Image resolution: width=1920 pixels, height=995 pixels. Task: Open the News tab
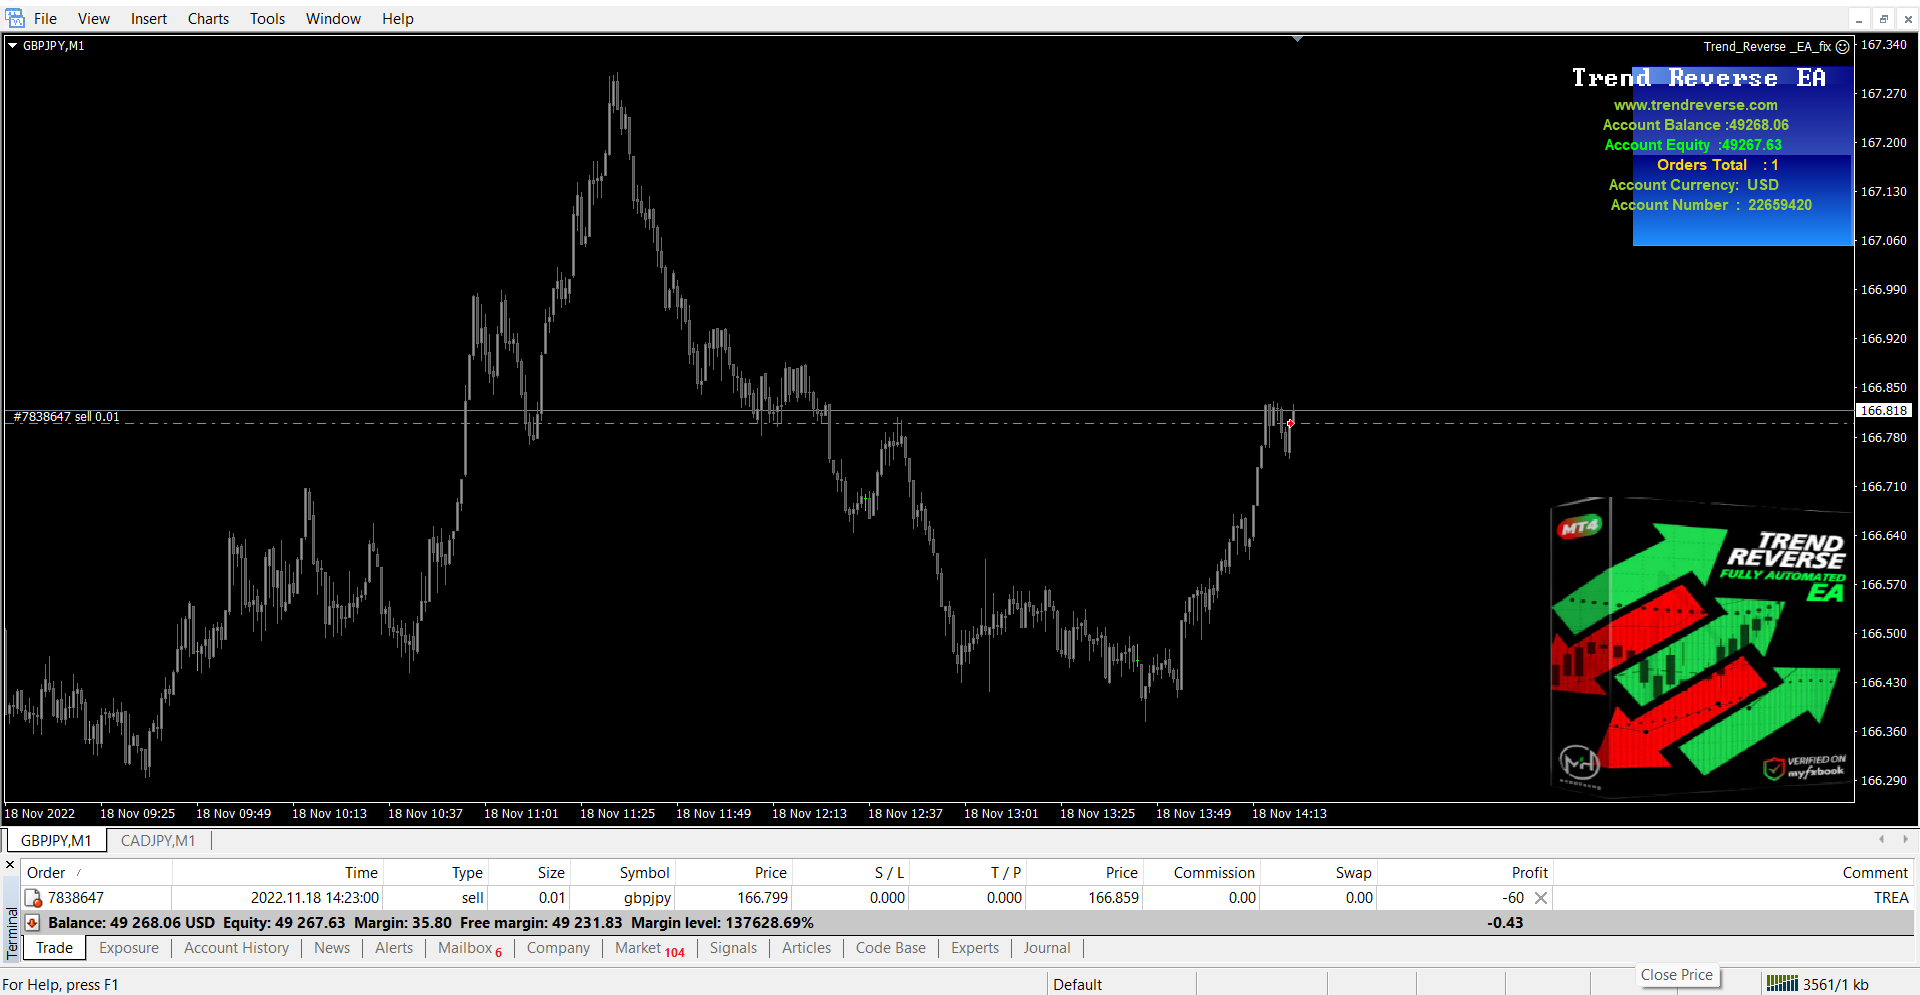(332, 948)
